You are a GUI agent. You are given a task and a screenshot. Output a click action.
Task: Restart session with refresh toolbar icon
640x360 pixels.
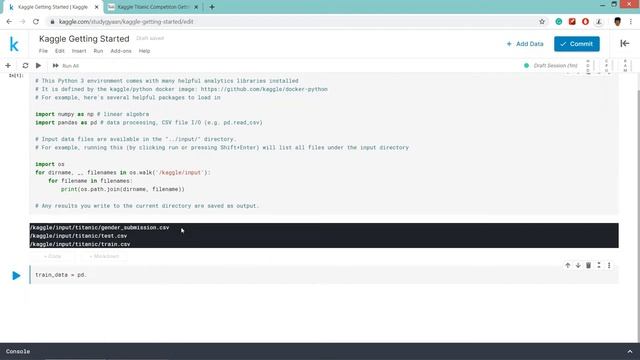25,65
